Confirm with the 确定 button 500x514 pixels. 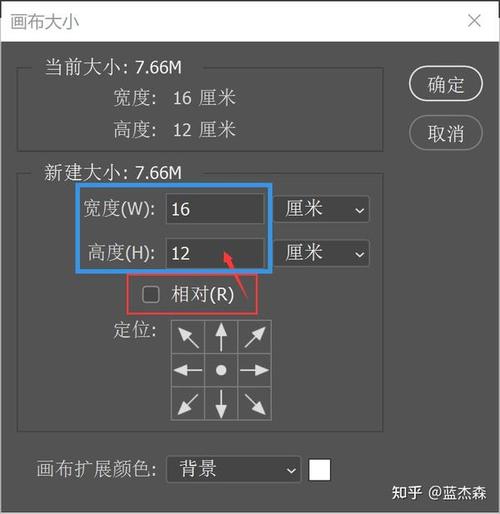[446, 84]
